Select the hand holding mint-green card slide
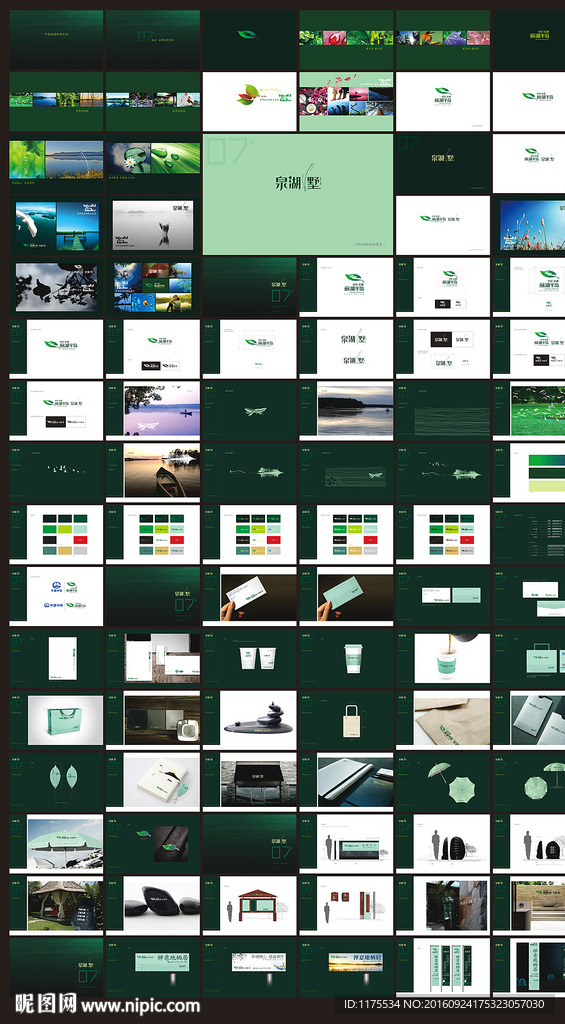Image resolution: width=565 pixels, height=1024 pixels. 346,596
